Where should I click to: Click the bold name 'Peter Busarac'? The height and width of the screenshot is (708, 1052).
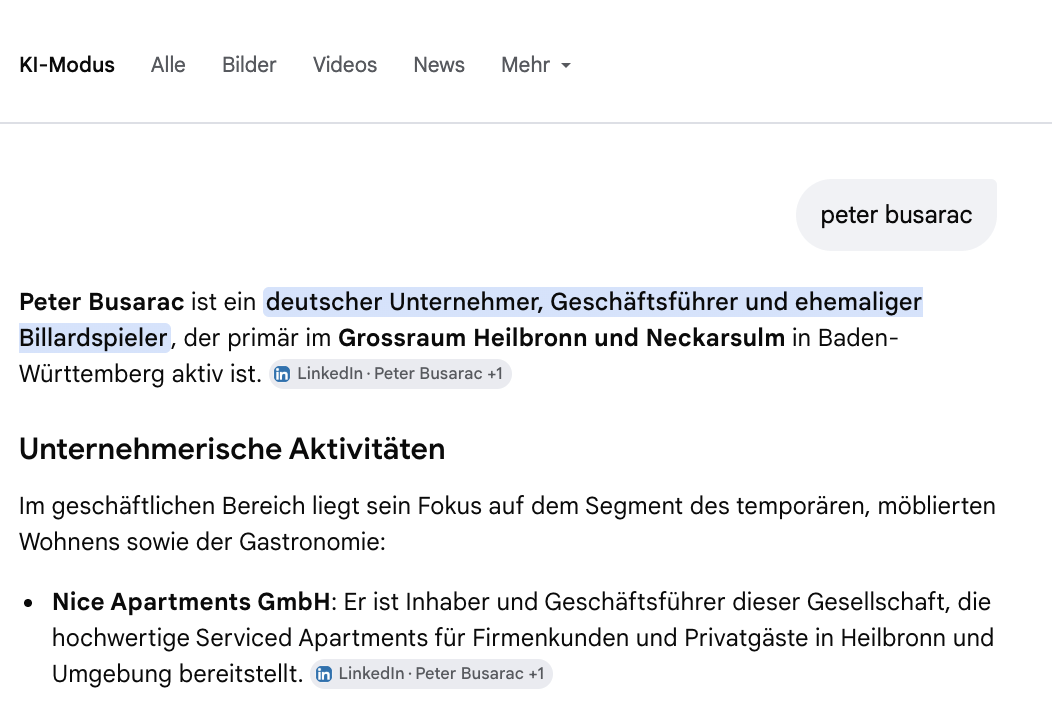pos(101,302)
